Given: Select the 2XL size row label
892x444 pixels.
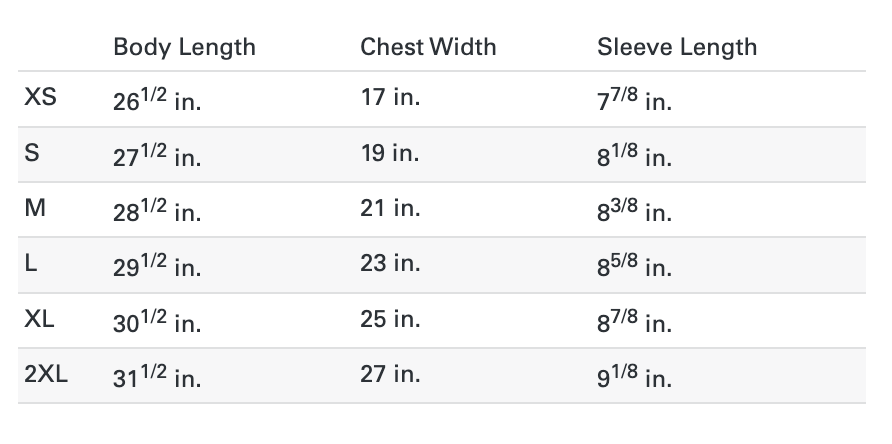Looking at the screenshot, I should [x=46, y=375].
